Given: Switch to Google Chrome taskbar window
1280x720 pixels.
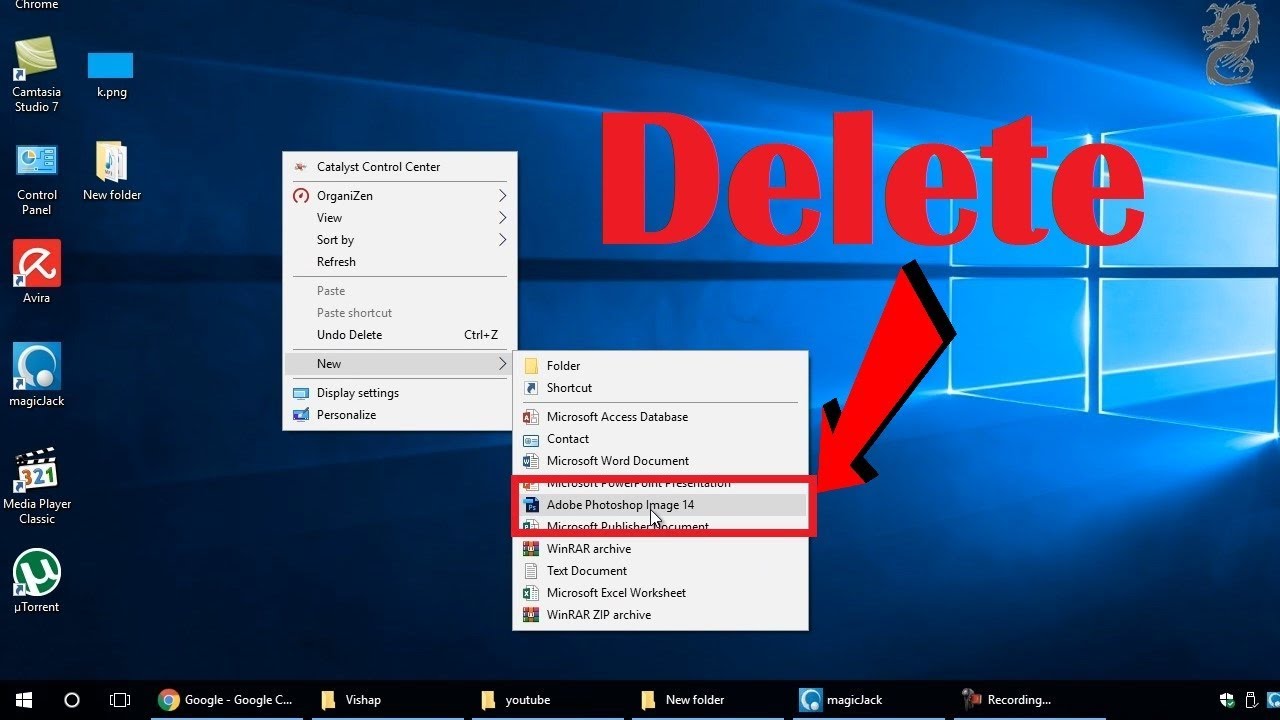Looking at the screenshot, I should point(226,700).
